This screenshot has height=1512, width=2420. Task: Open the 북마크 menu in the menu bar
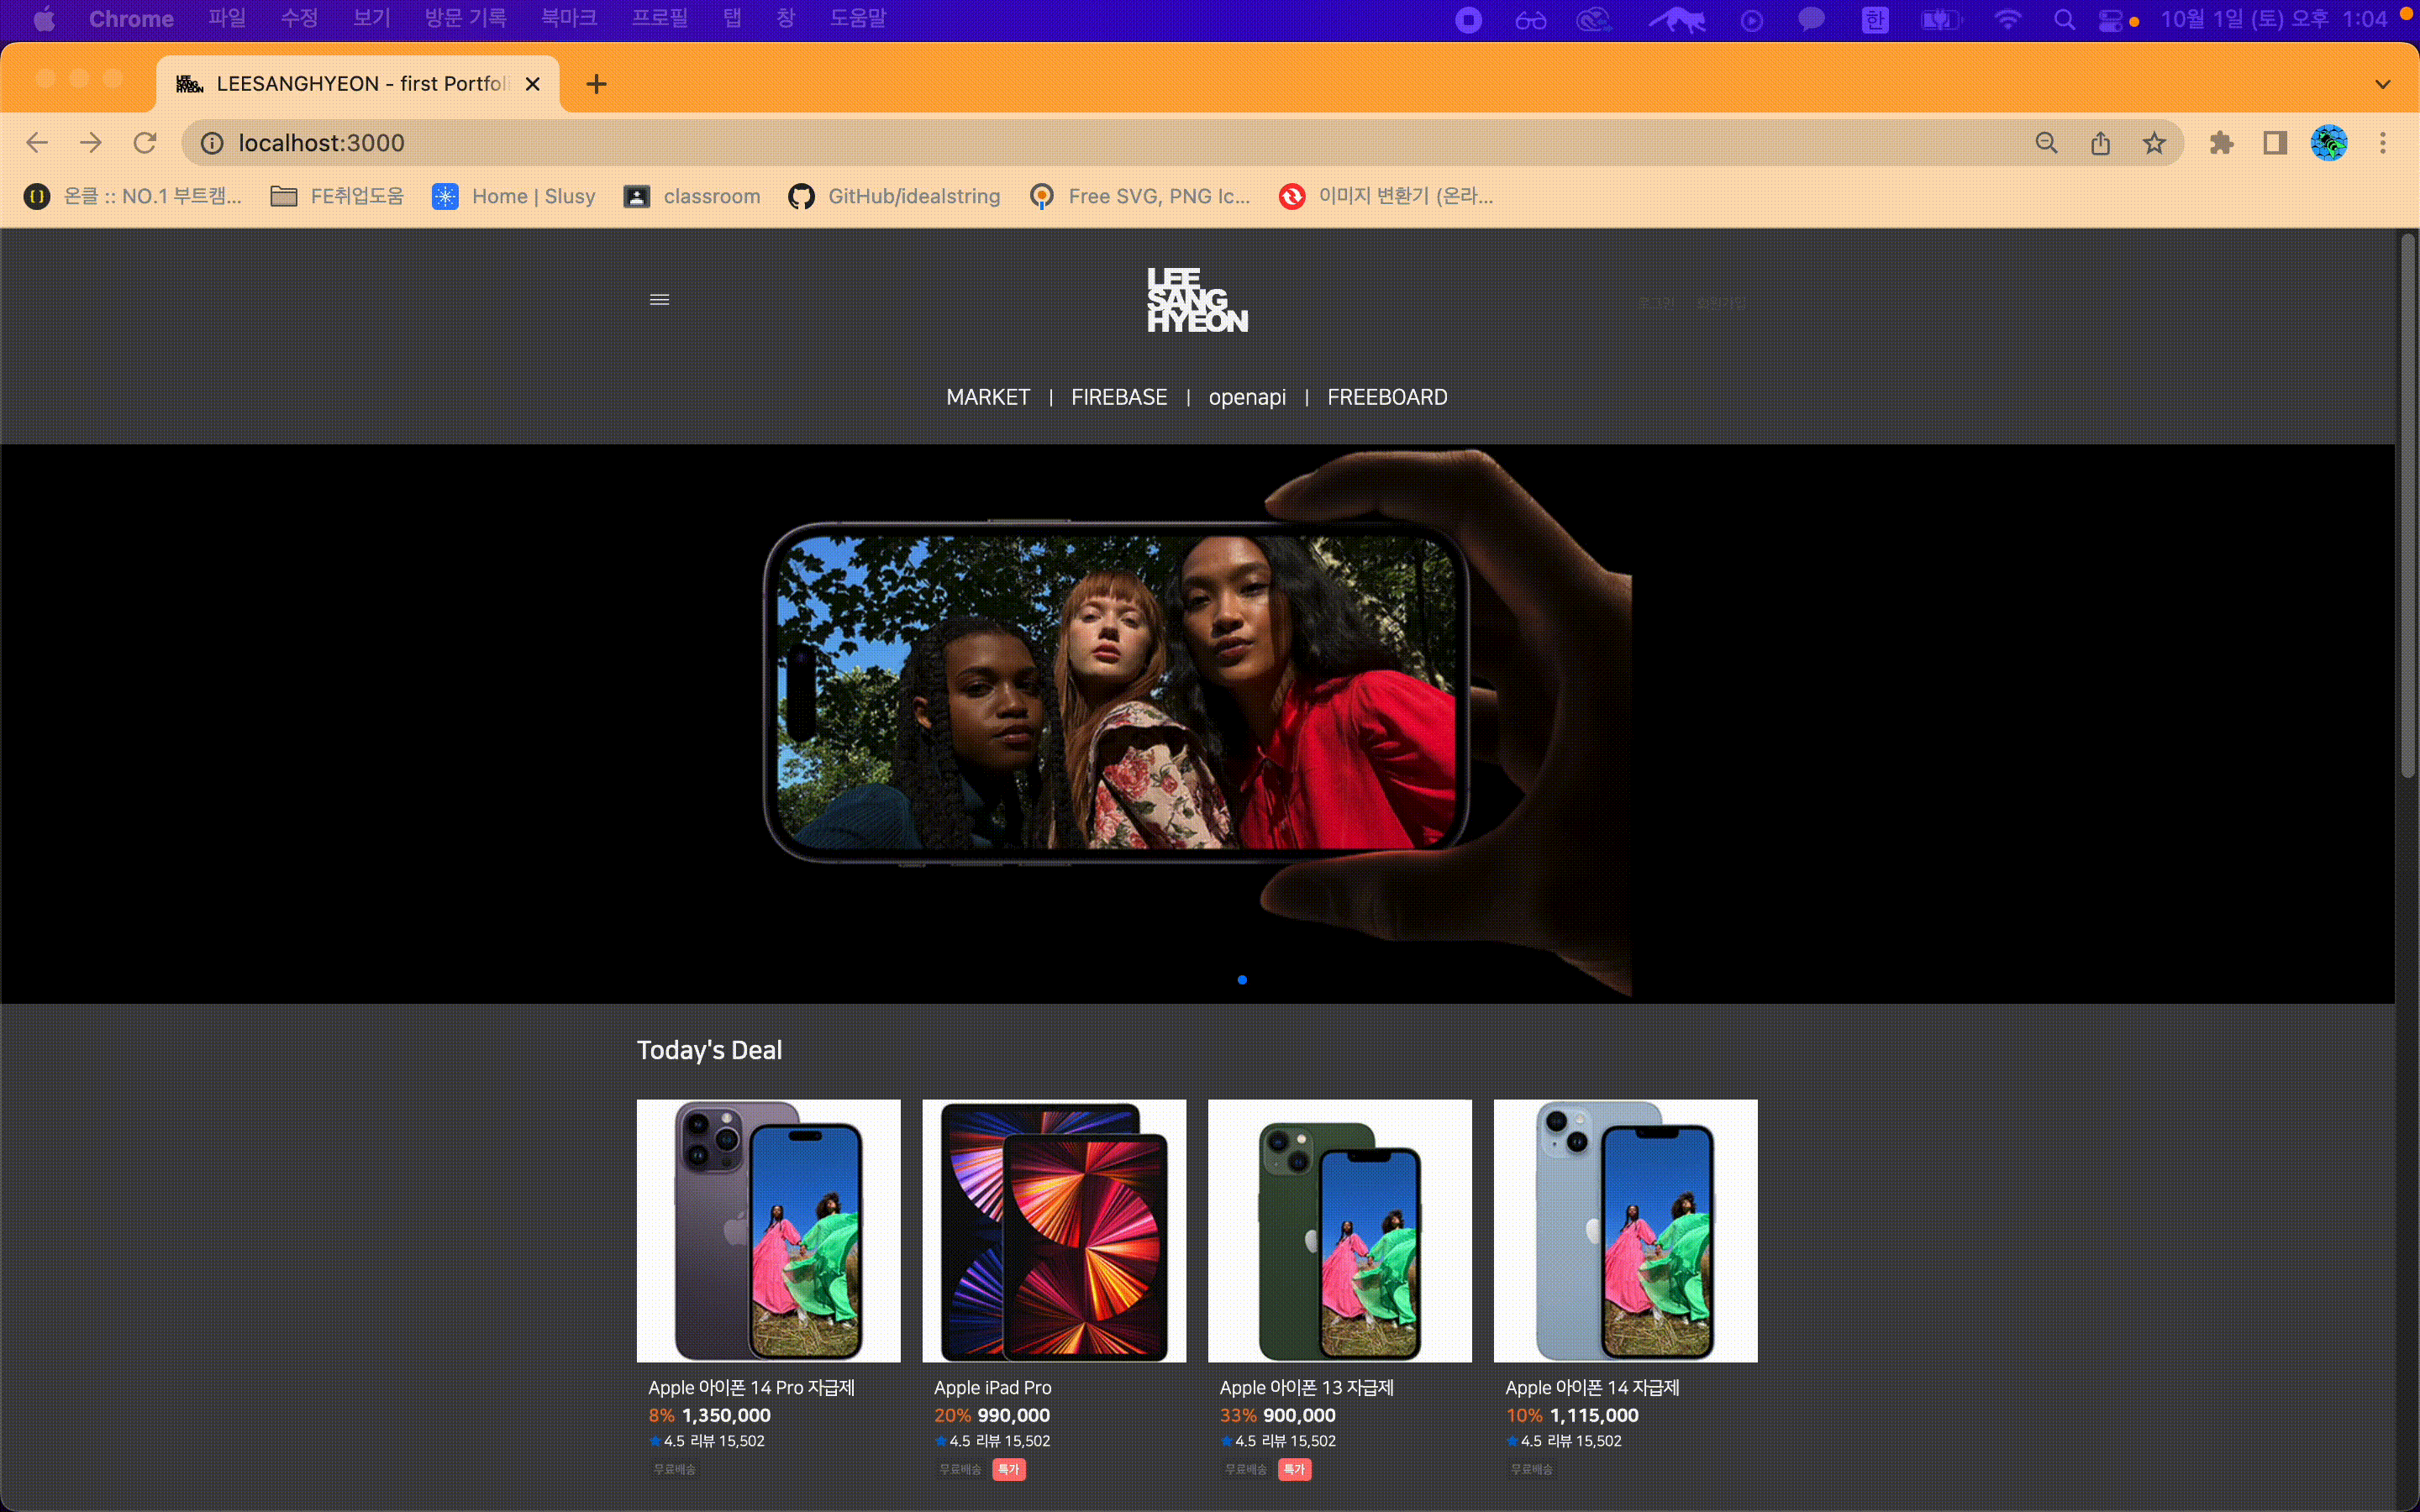568,19
